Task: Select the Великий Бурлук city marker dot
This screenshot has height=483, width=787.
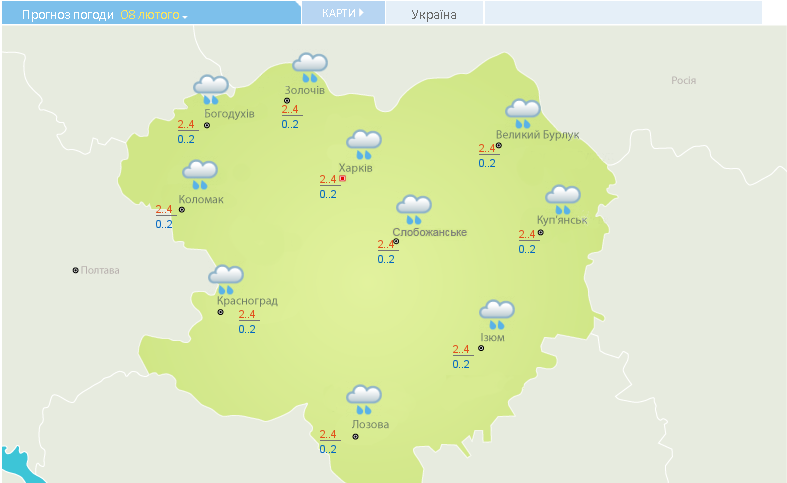Action: click(499, 146)
